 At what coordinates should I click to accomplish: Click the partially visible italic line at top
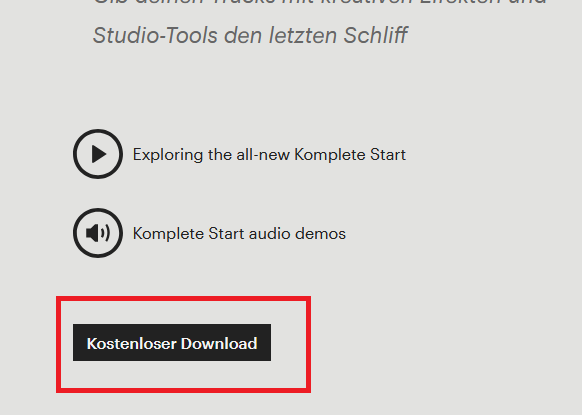319,3
